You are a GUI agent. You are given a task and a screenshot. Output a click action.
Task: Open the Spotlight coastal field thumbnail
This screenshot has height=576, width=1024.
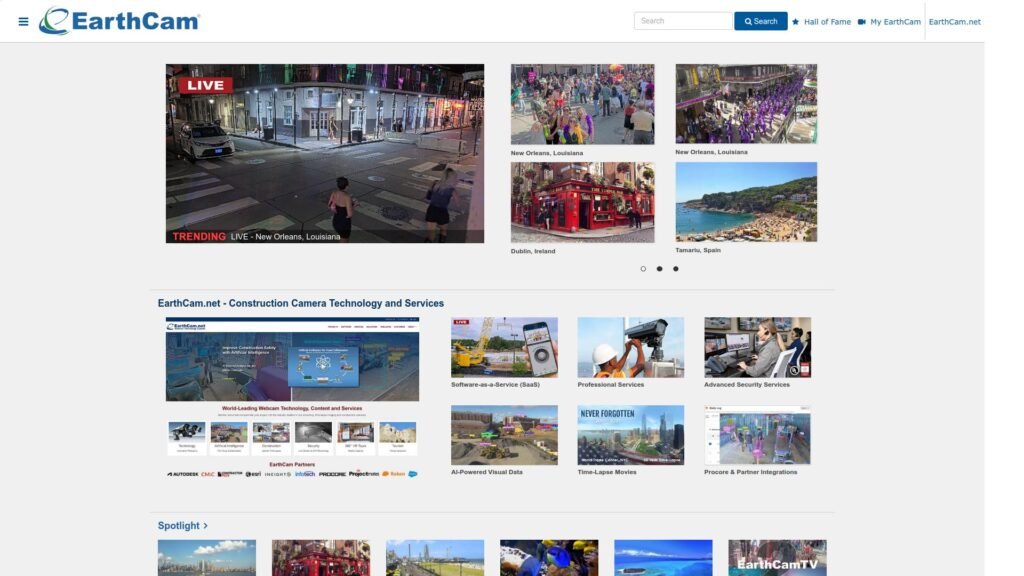(435, 558)
